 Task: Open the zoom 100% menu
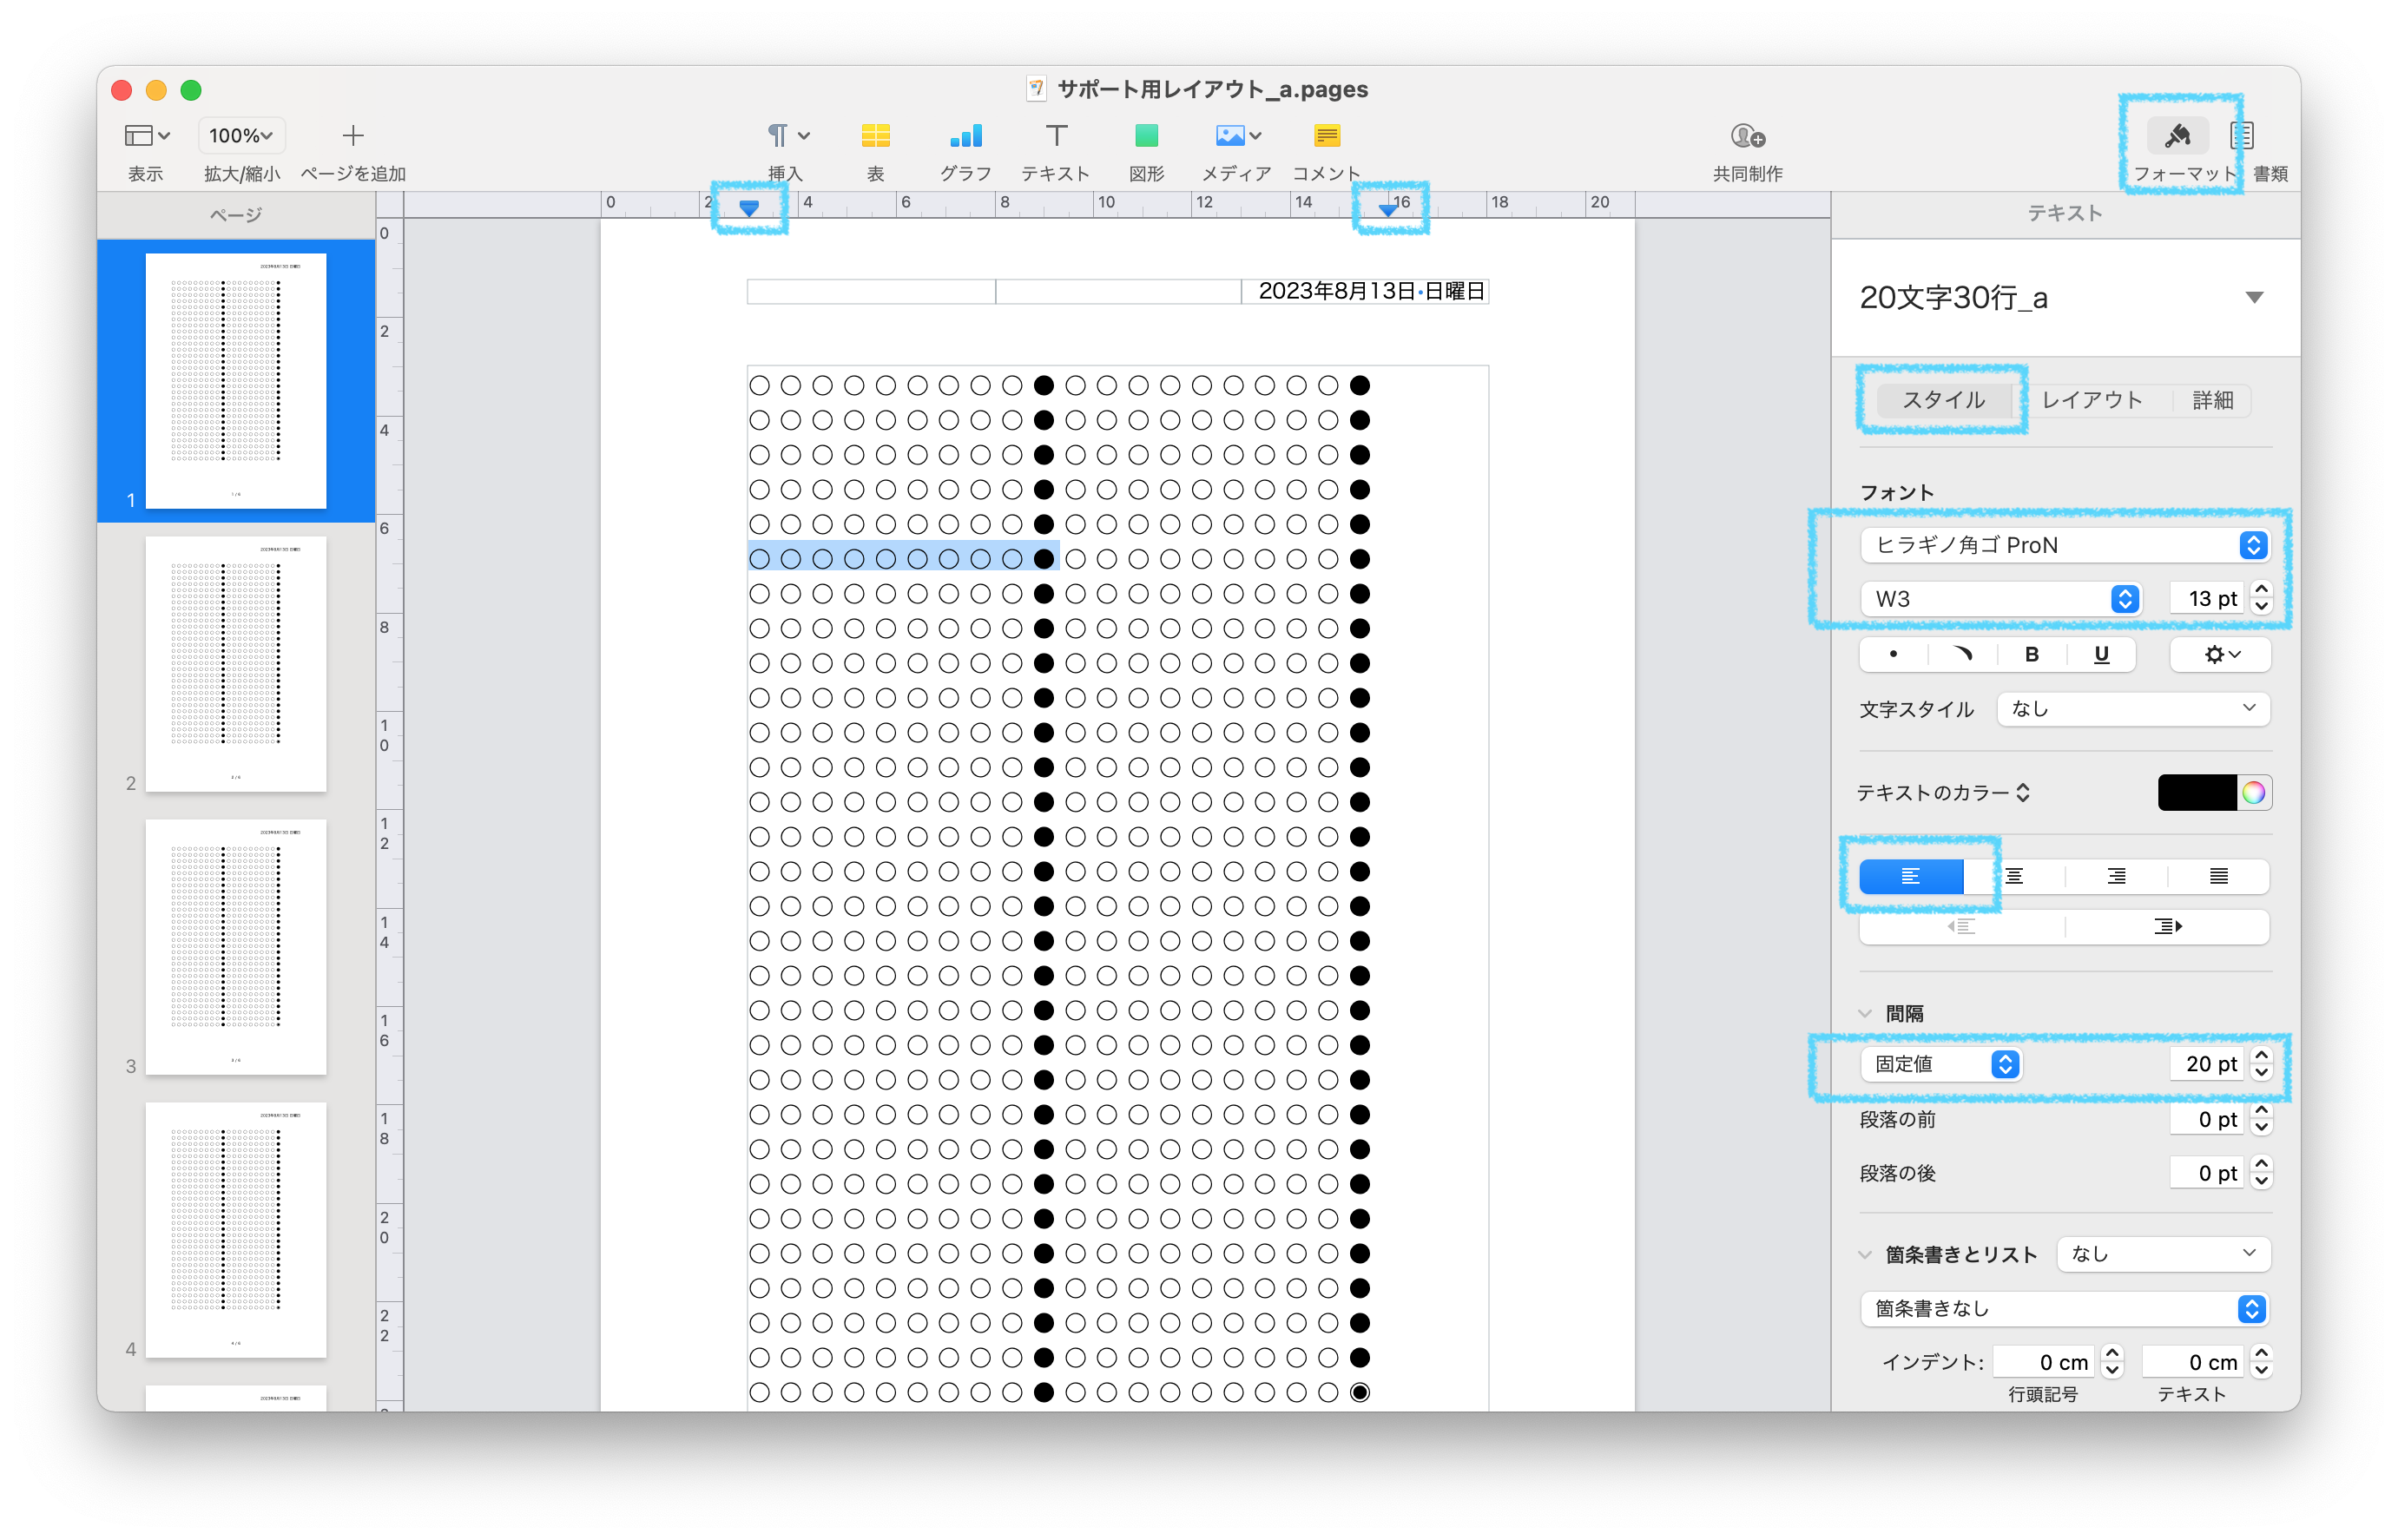pos(241,136)
